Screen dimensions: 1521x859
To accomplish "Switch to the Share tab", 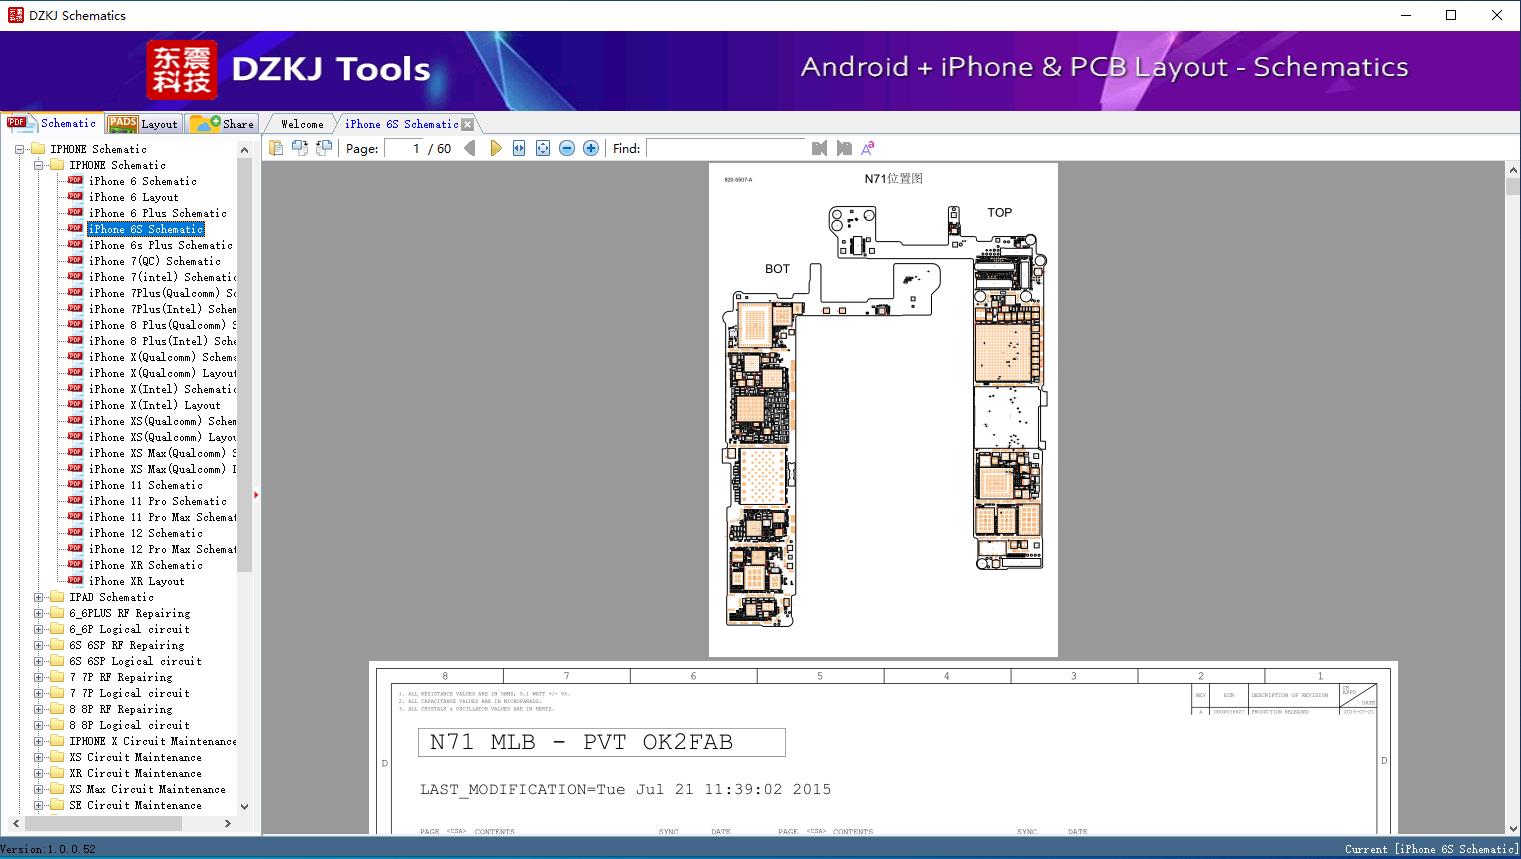I will (x=222, y=124).
